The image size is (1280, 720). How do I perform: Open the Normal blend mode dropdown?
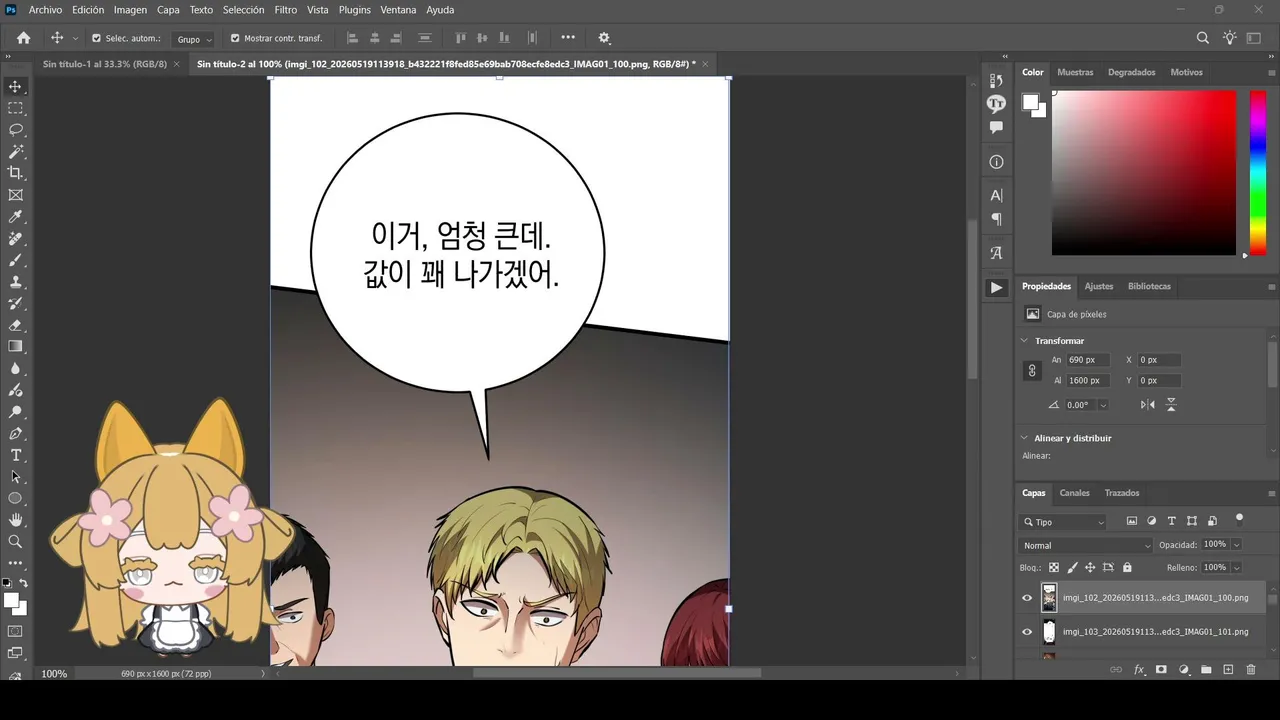tap(1086, 545)
